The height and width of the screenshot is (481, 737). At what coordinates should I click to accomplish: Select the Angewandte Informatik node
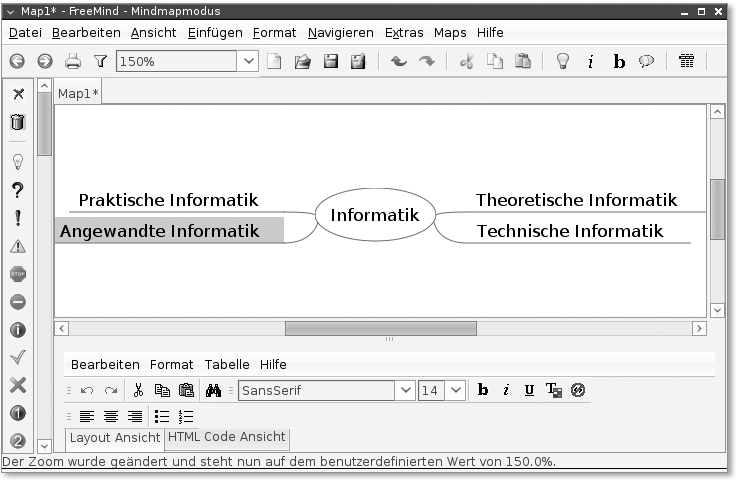click(160, 231)
